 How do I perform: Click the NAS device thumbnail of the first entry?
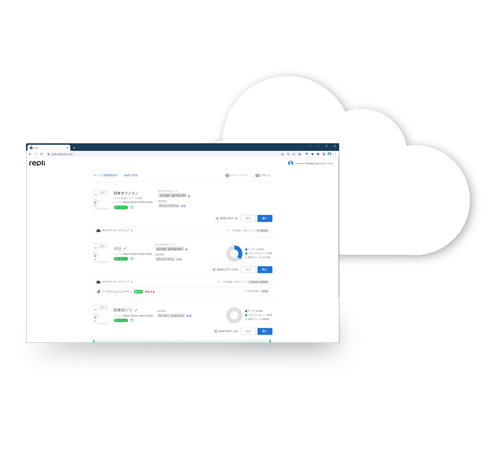click(100, 200)
